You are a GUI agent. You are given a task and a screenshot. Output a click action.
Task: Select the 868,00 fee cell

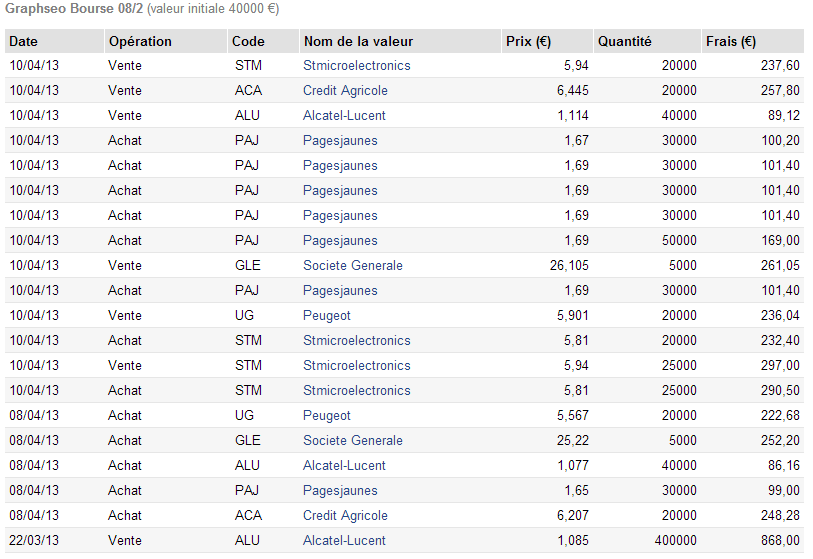click(780, 540)
